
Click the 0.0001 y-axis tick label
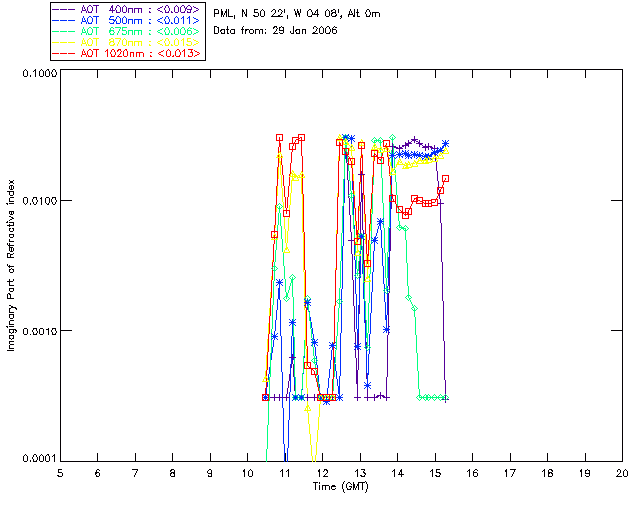(x=38, y=458)
